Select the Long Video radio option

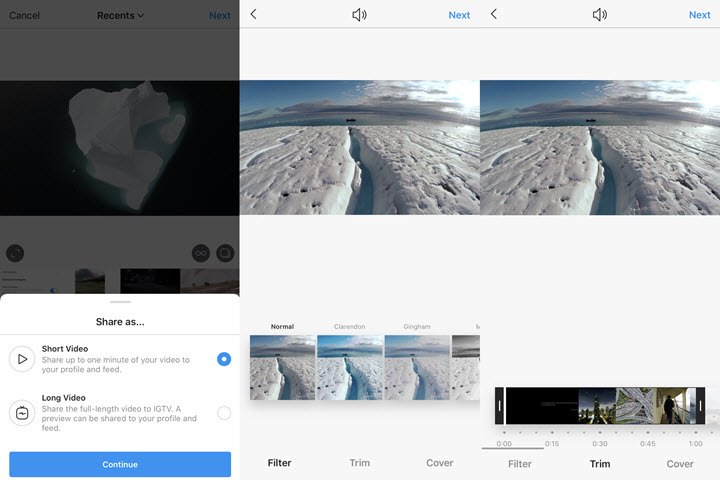point(224,413)
